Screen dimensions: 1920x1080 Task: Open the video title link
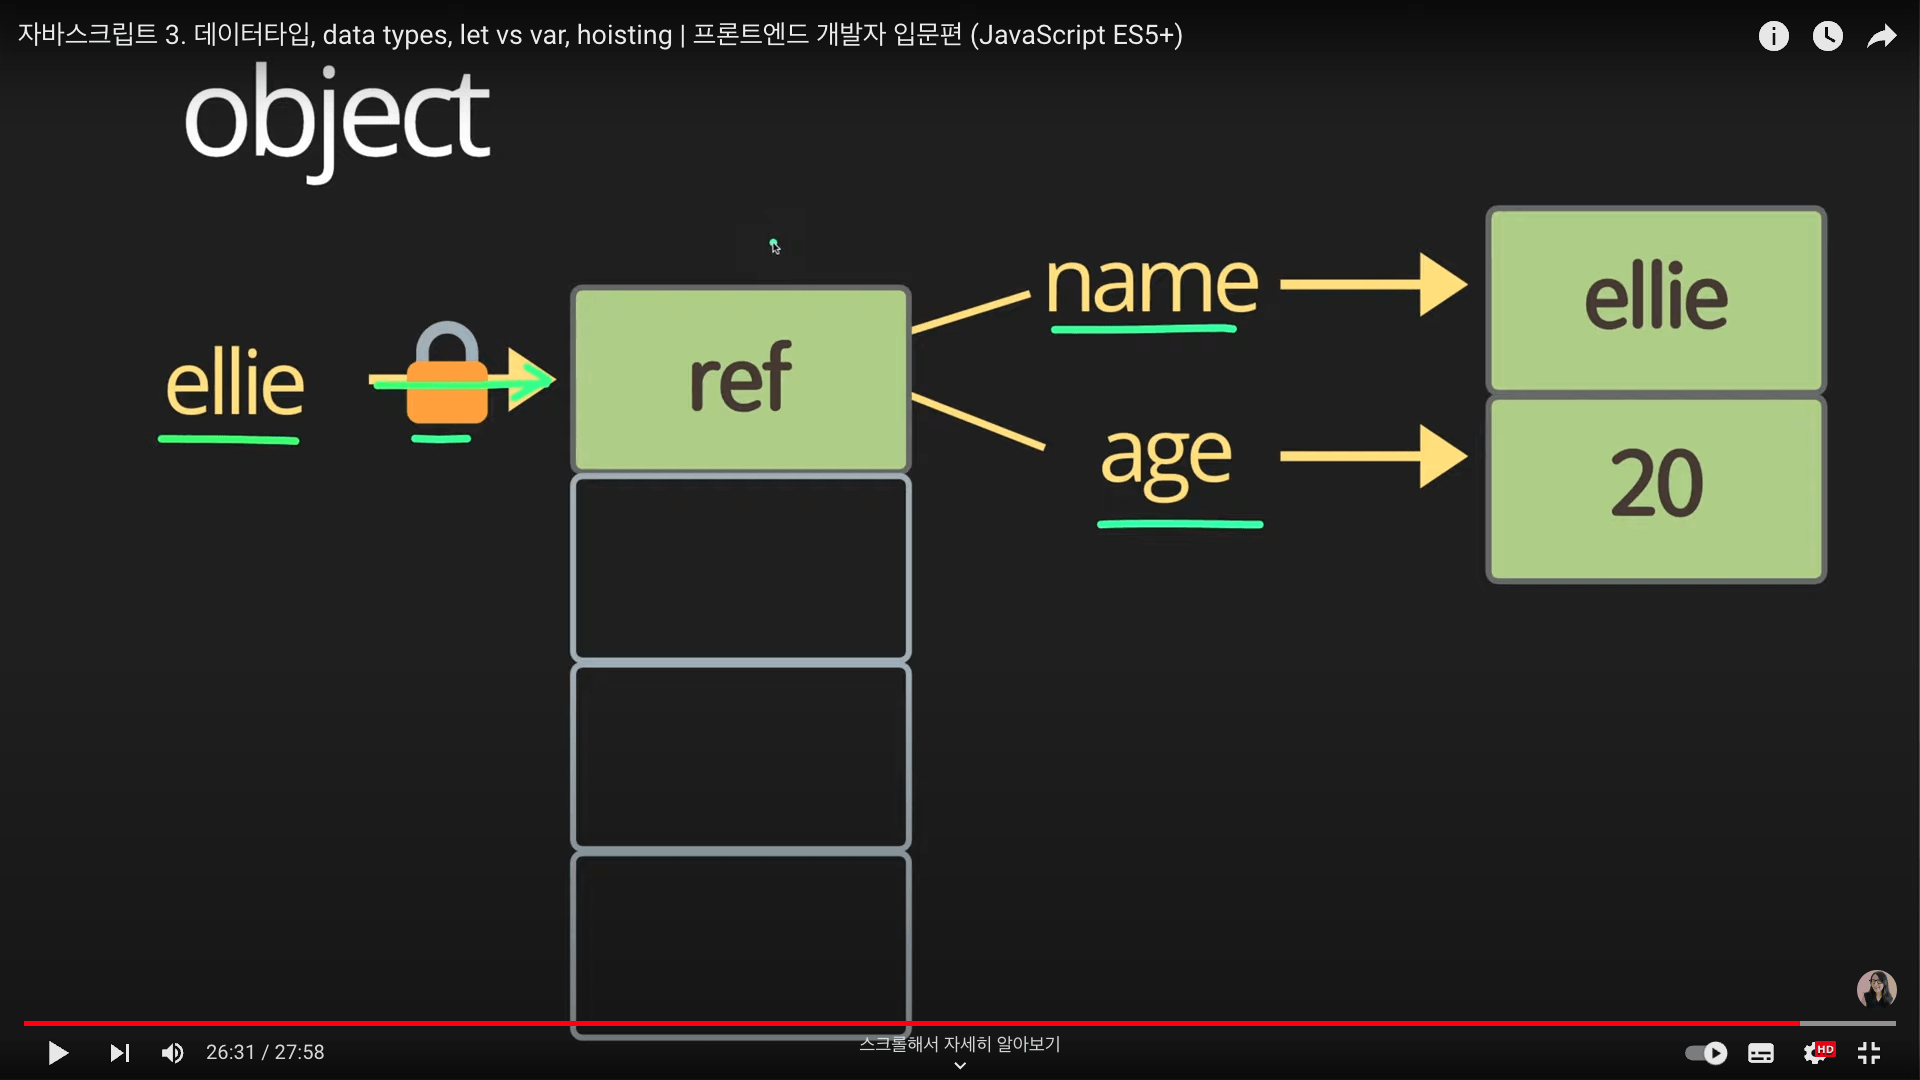[x=600, y=35]
